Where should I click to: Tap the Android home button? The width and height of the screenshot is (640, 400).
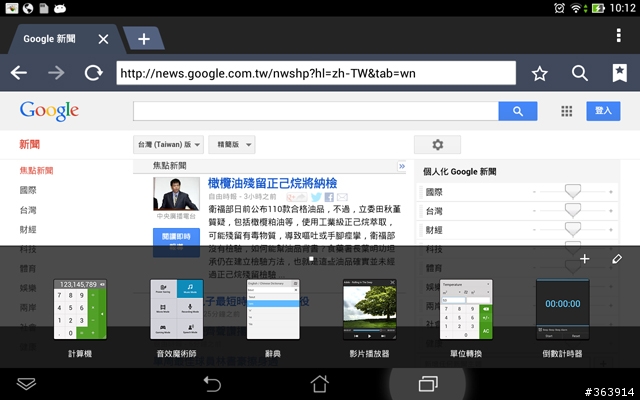tap(320, 384)
